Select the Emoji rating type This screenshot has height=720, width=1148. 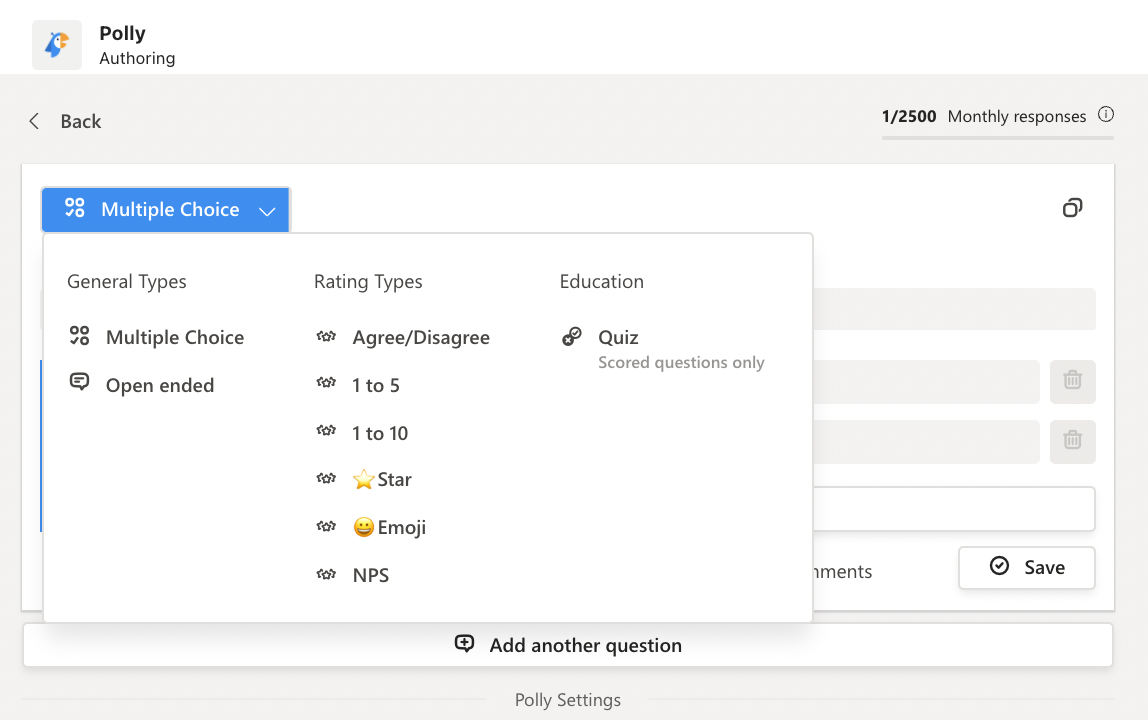[390, 527]
